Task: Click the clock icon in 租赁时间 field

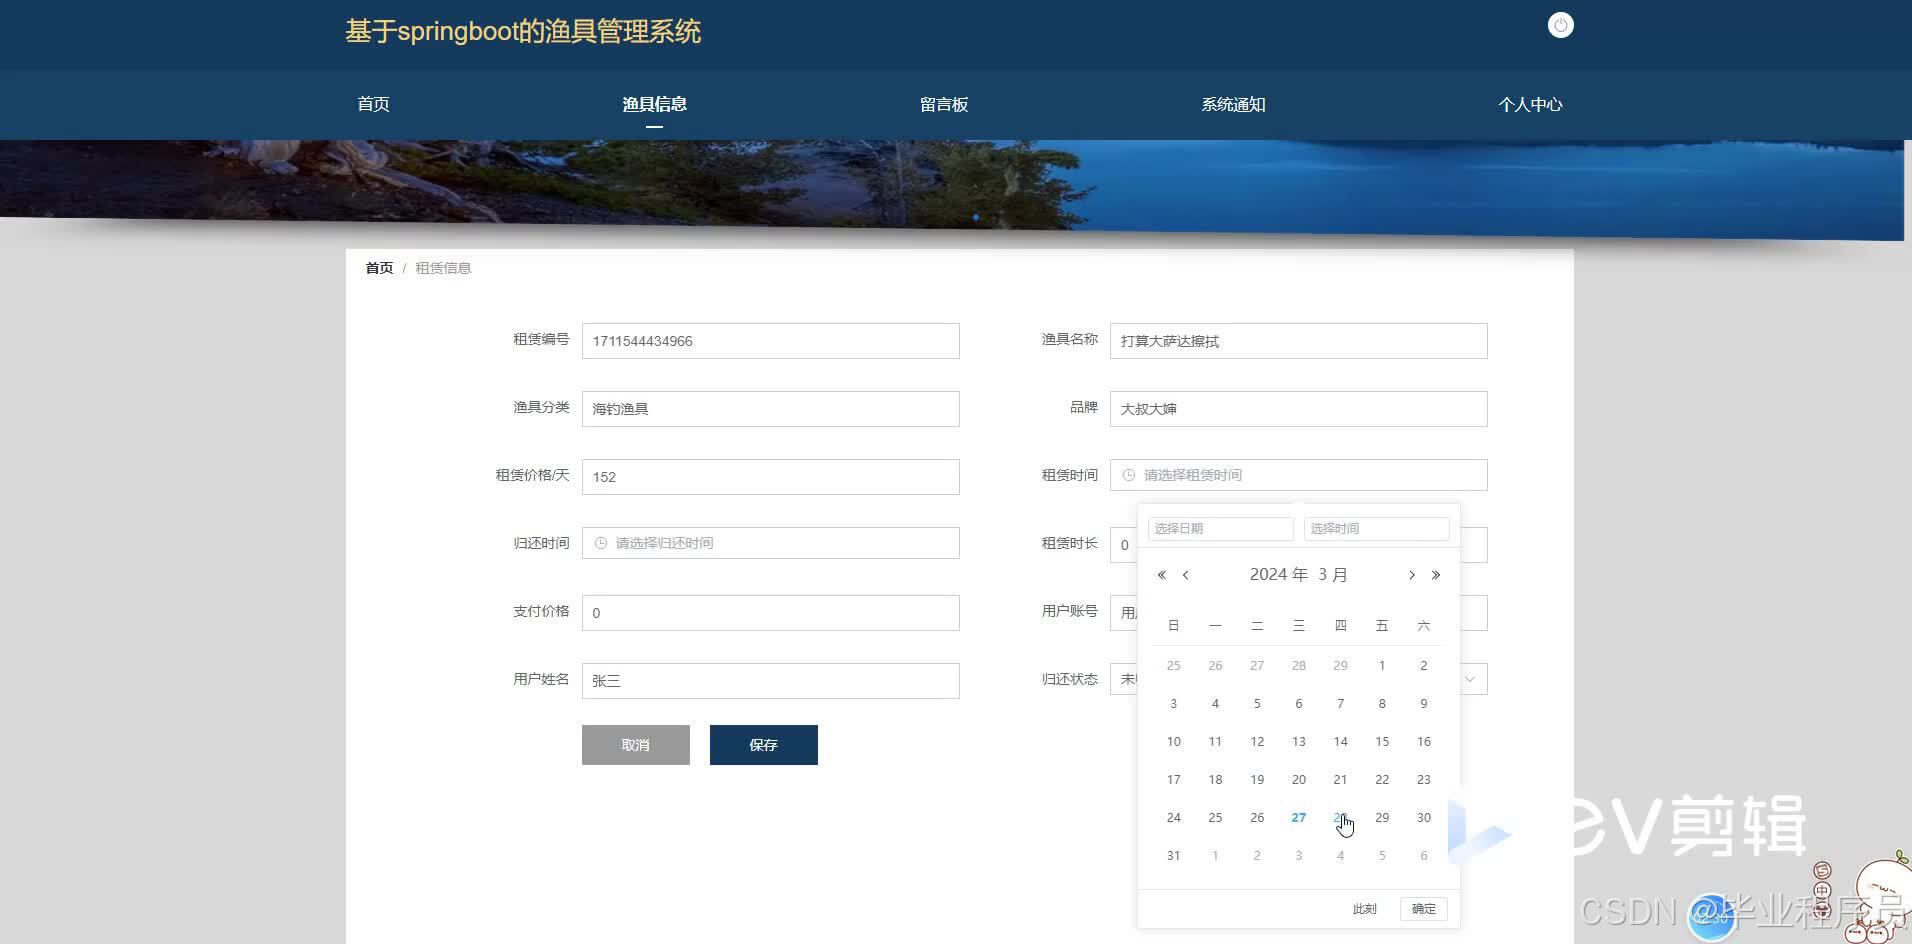Action: click(x=1128, y=474)
